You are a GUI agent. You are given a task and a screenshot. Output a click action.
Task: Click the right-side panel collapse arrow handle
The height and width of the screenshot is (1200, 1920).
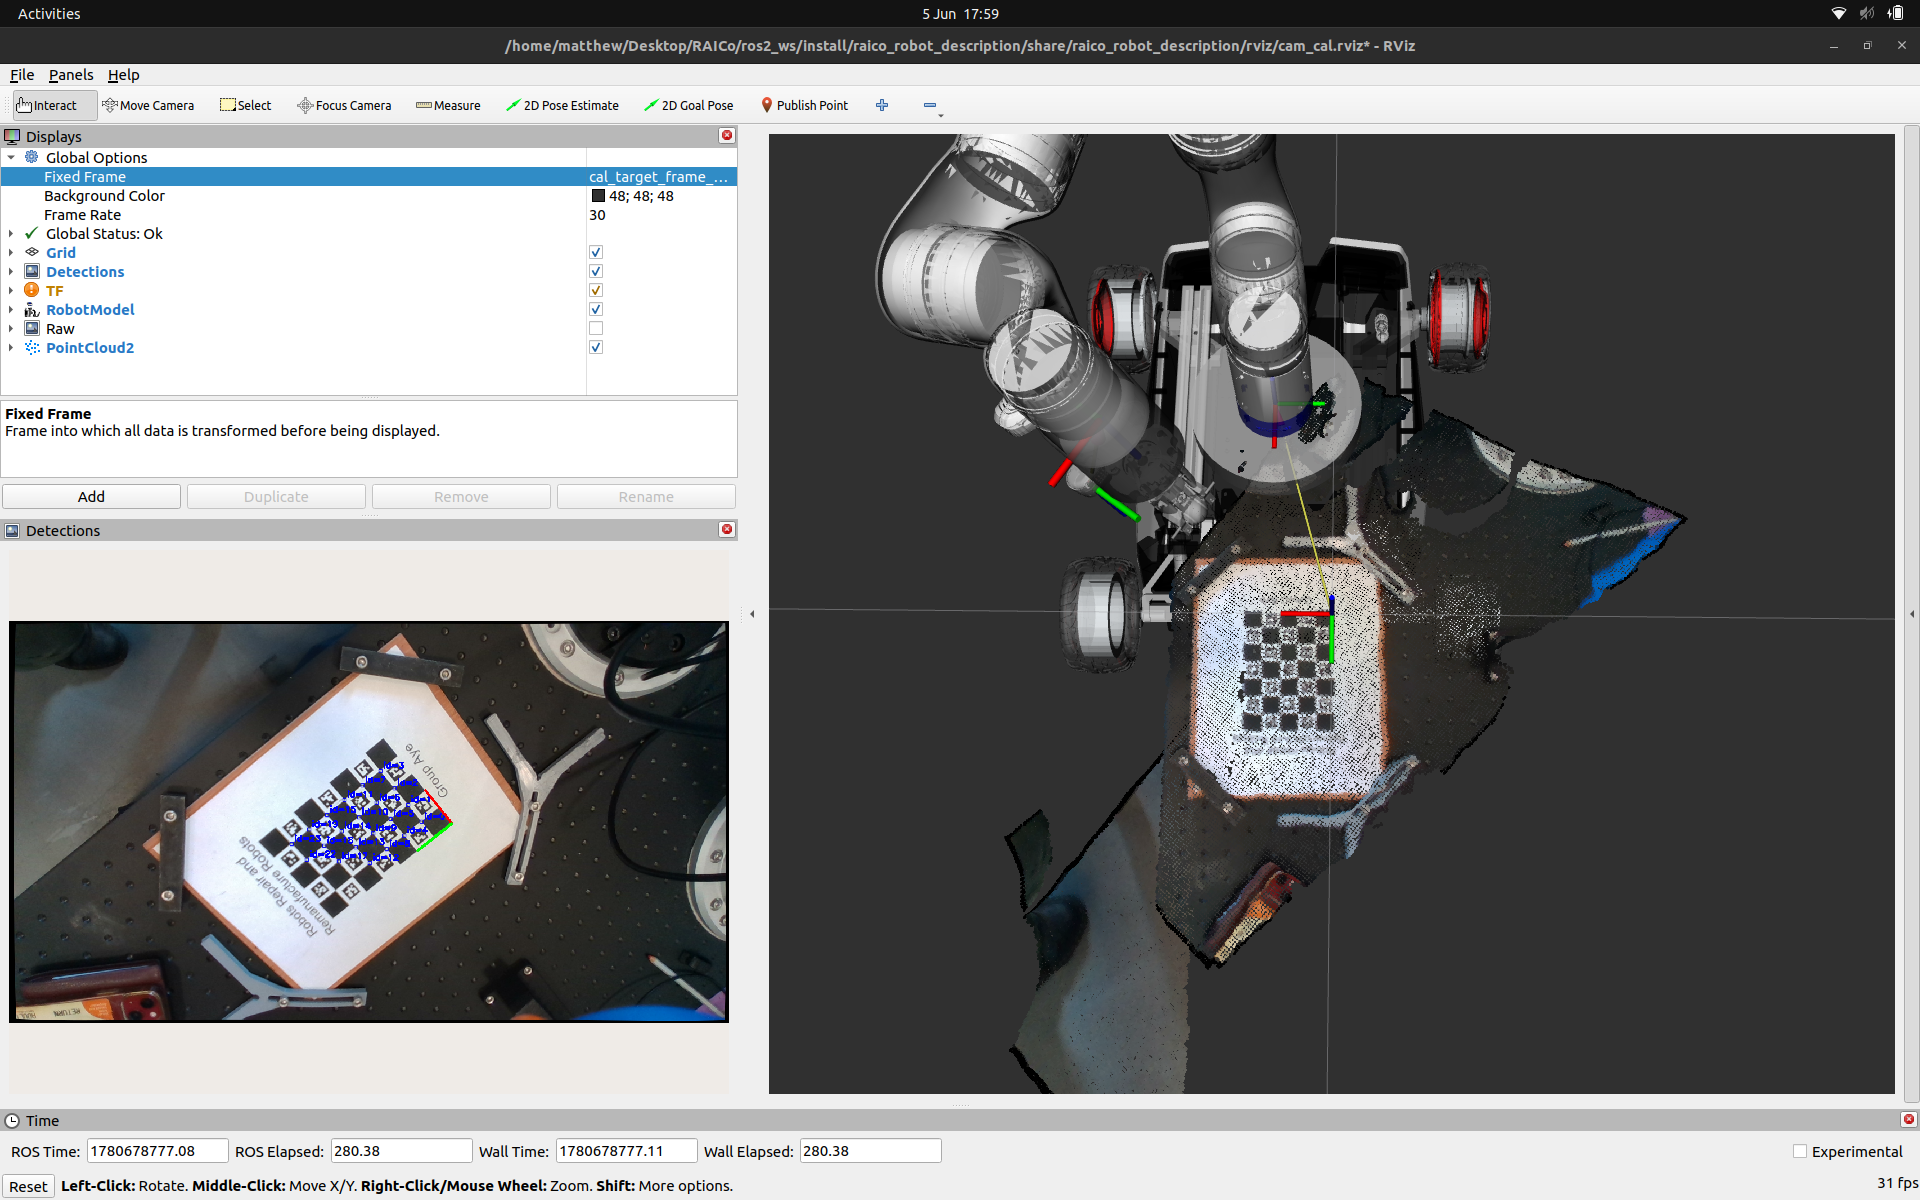pos(1912,614)
